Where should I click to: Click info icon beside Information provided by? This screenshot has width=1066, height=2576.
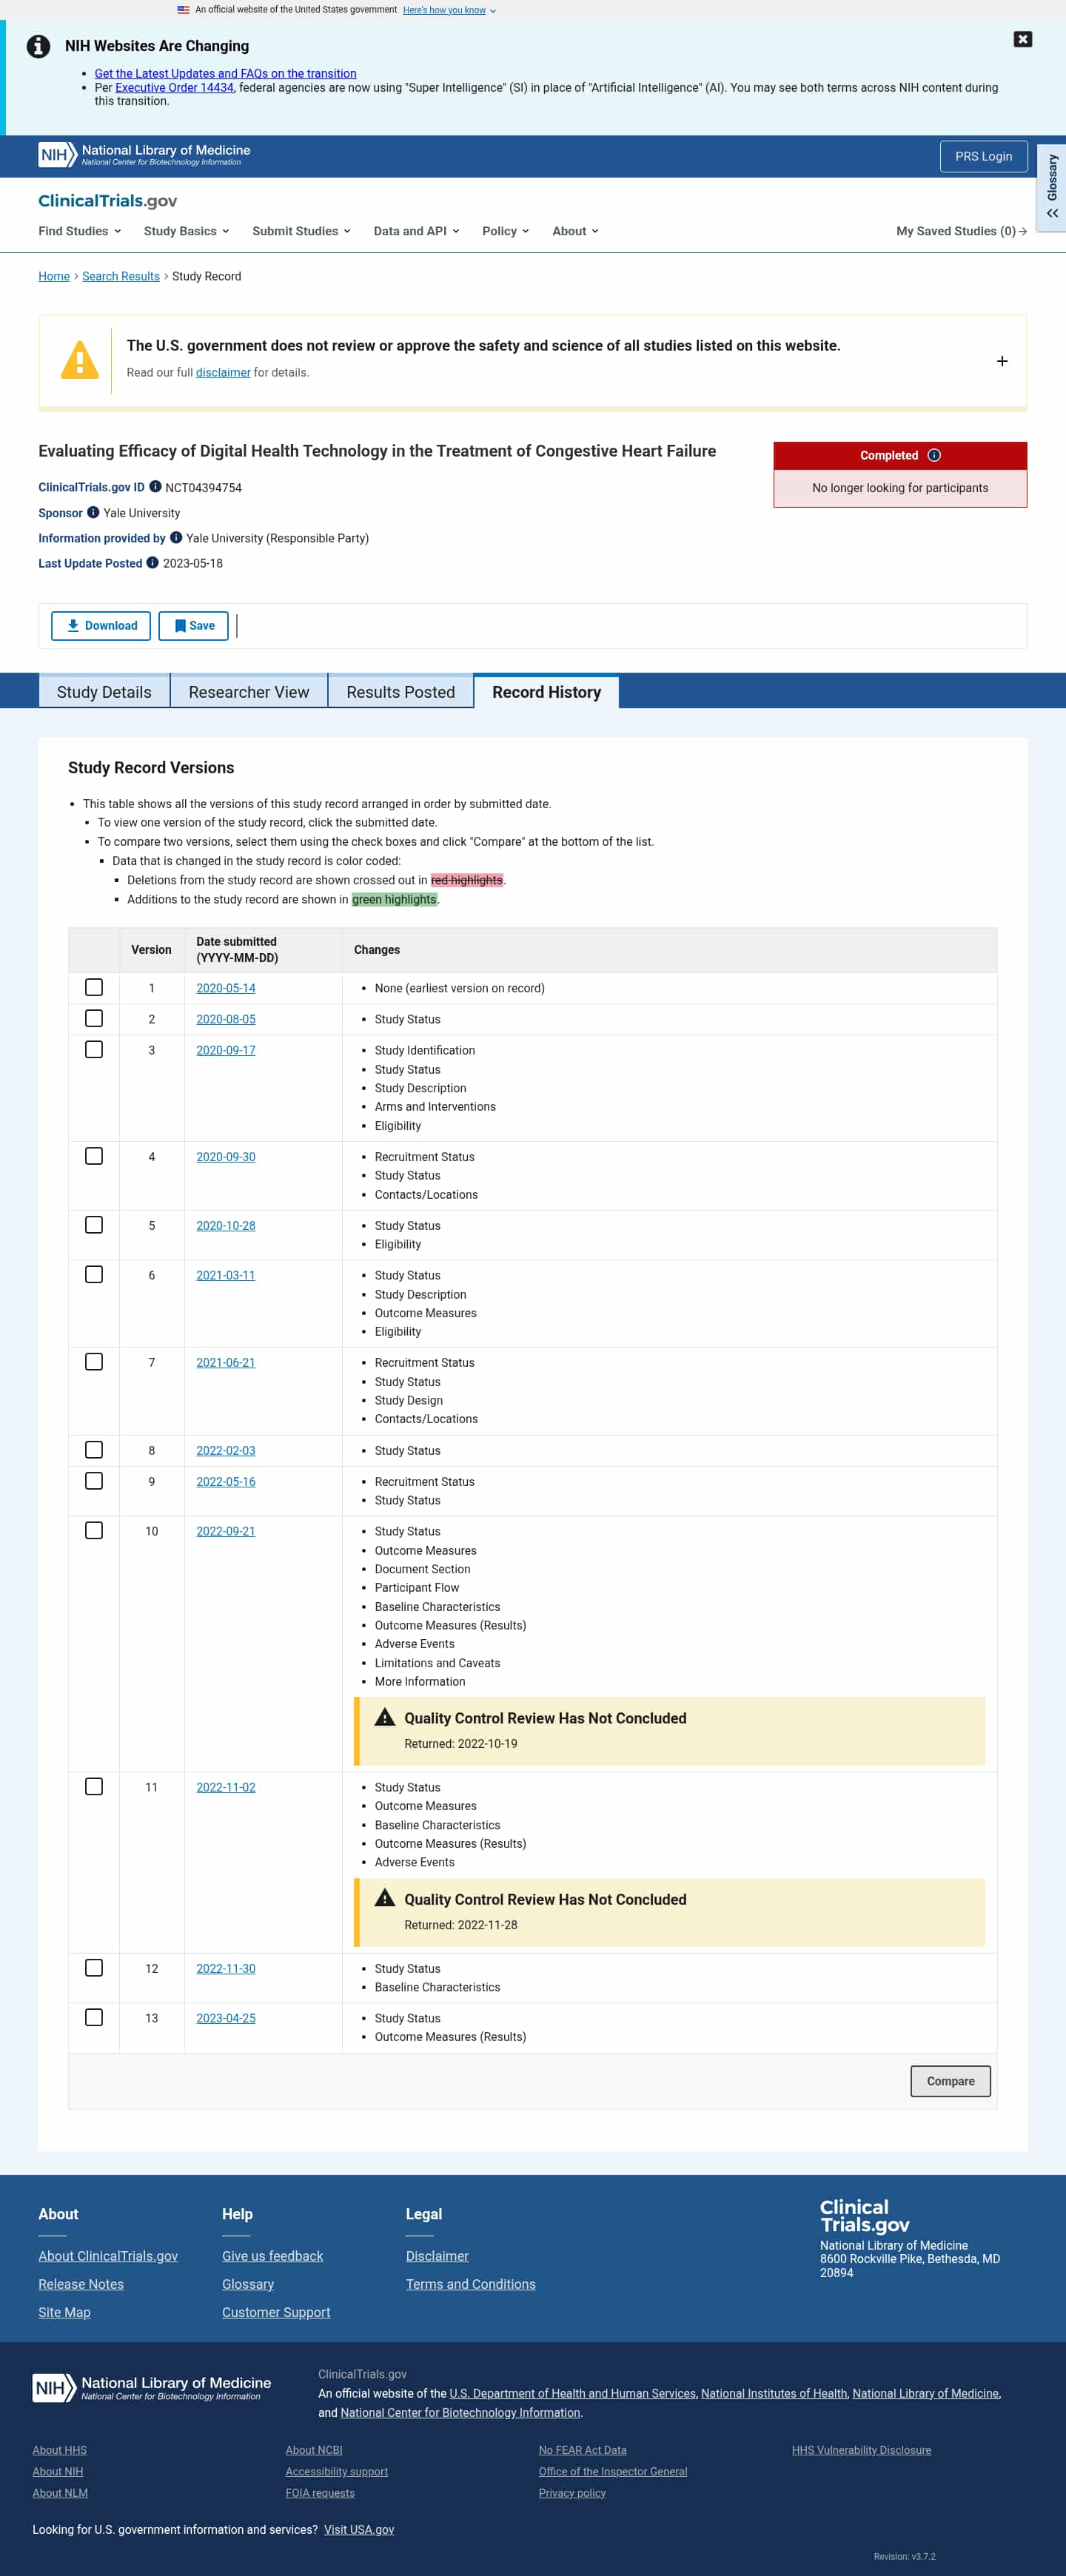click(x=176, y=537)
